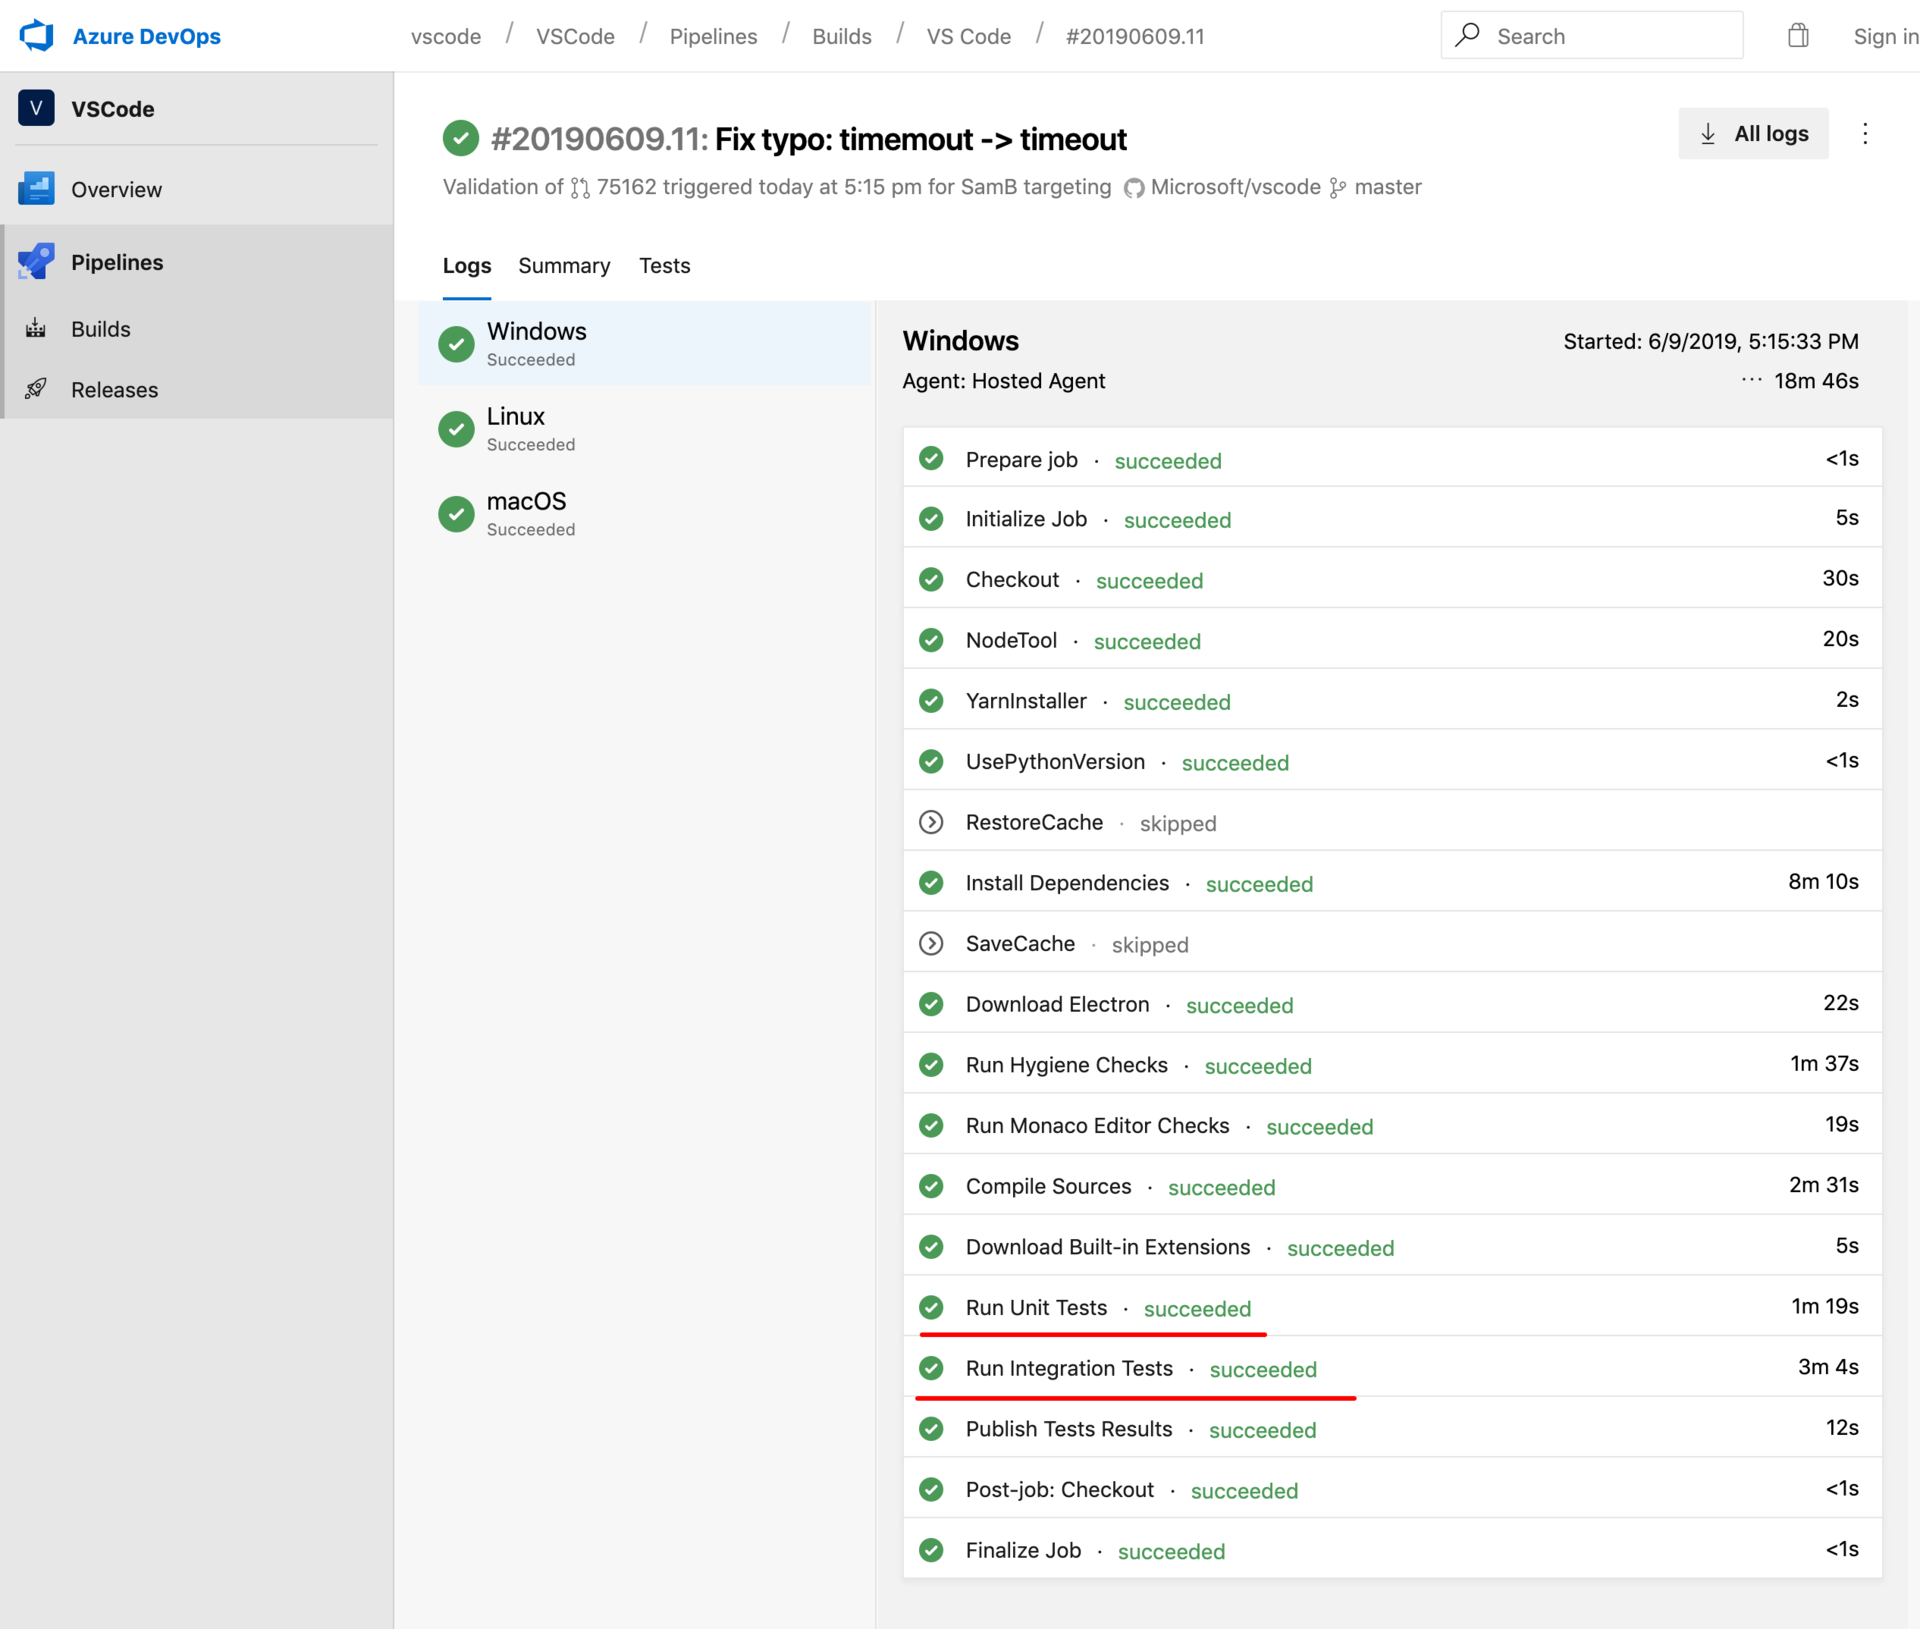
Task: Click the Azure DevOps logo icon
Action: 37,36
